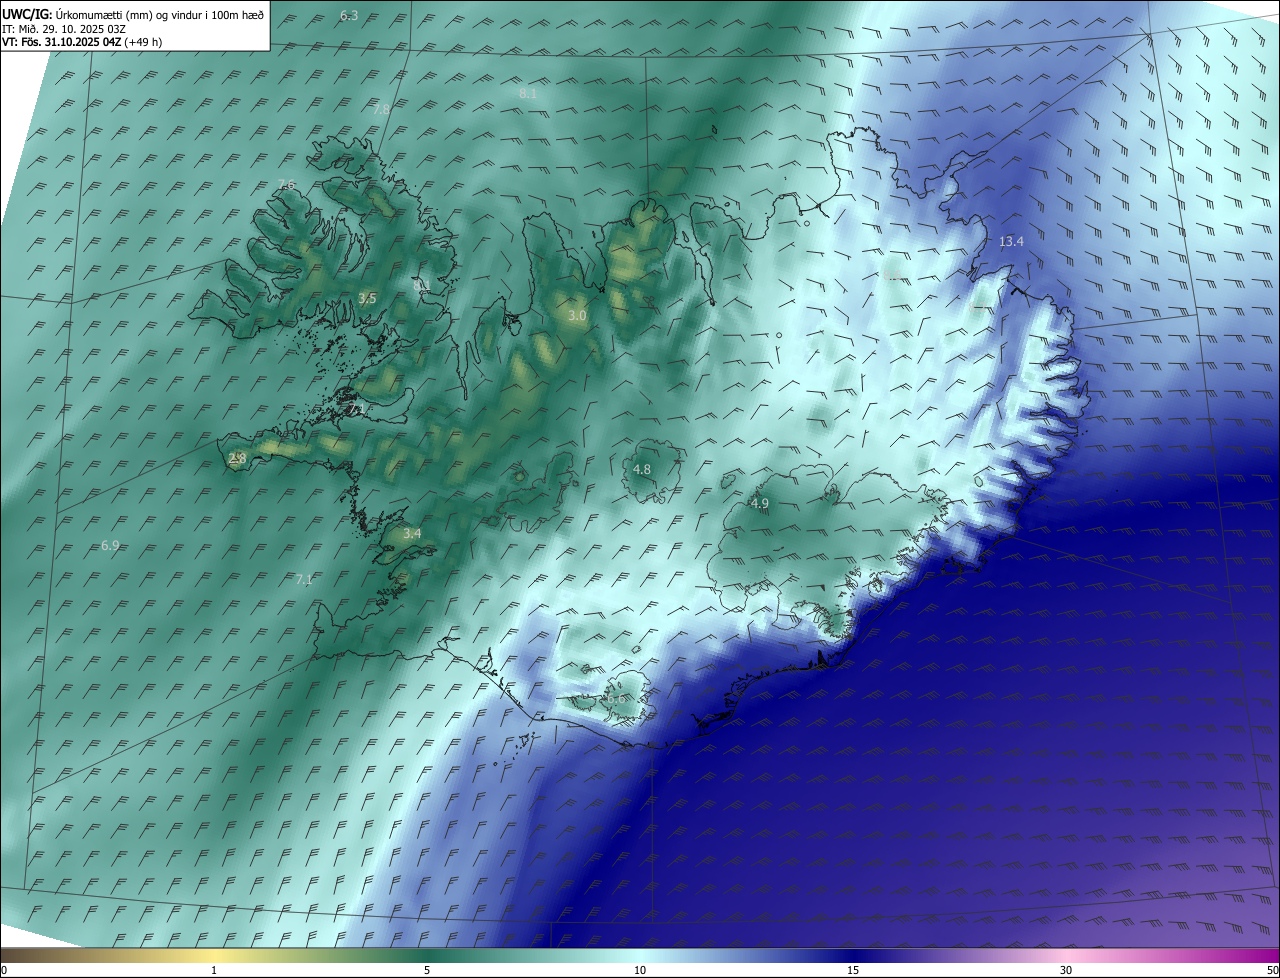The image size is (1280, 978).
Task: Select the 2.8 value label
Action: tap(237, 458)
